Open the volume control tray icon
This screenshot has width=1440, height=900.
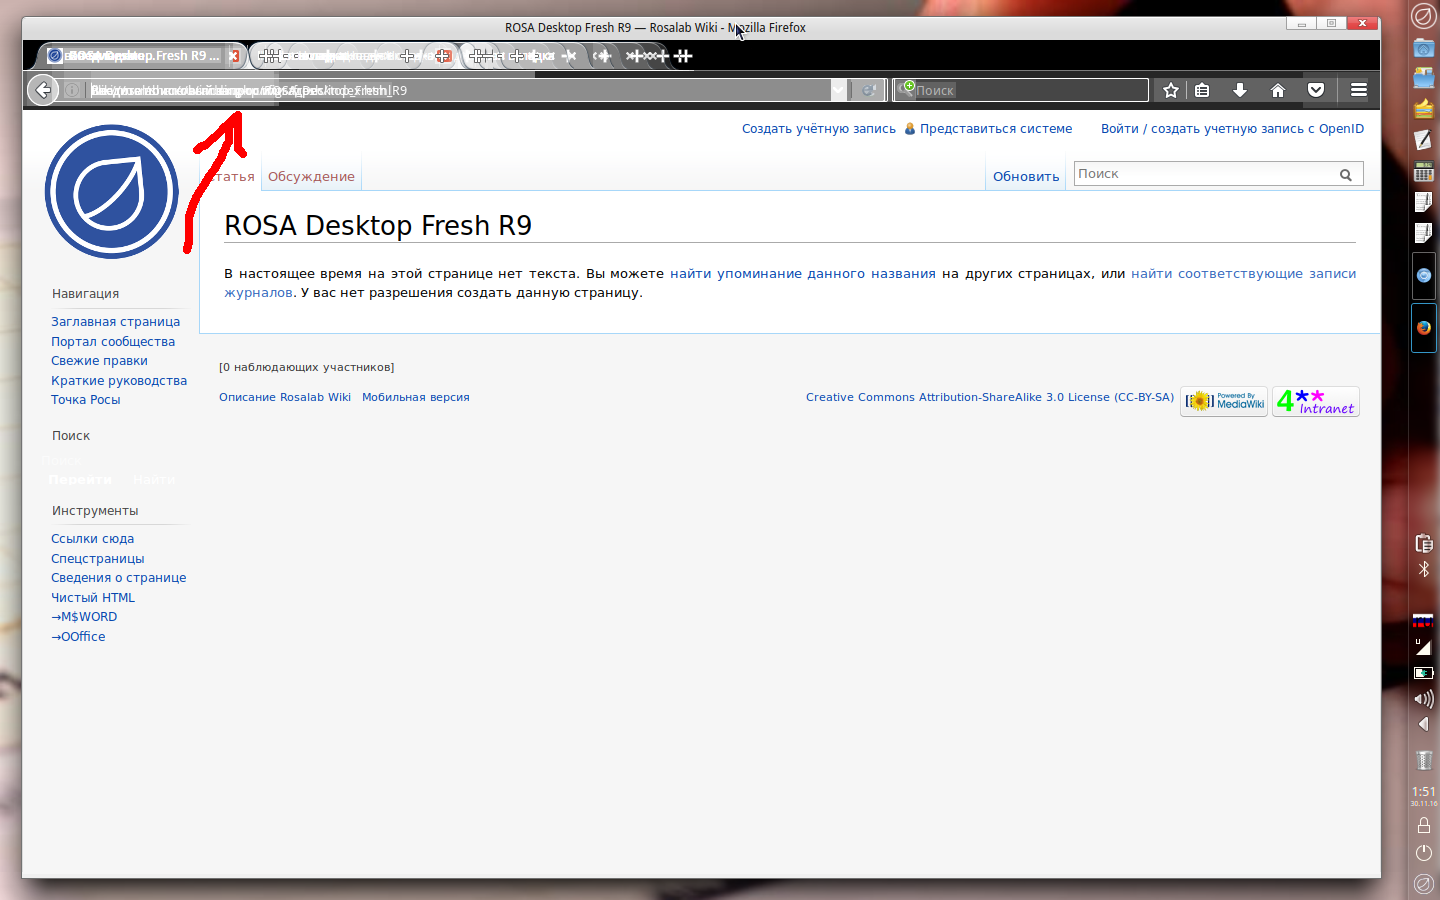coord(1424,698)
